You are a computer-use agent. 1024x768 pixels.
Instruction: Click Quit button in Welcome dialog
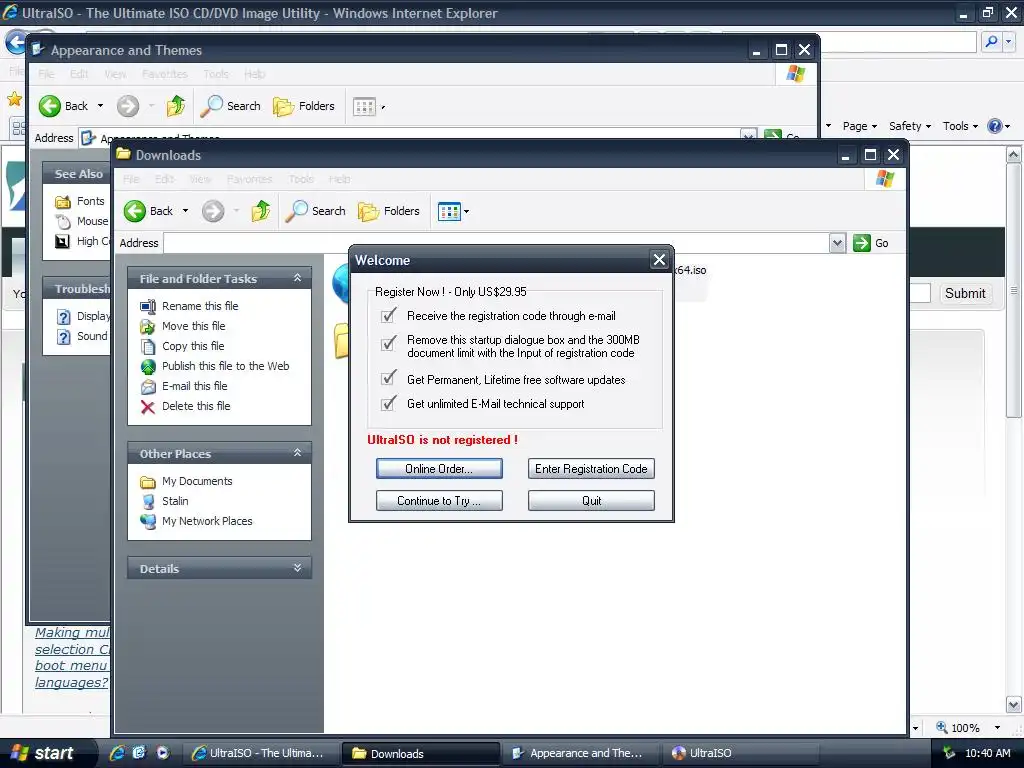591,501
